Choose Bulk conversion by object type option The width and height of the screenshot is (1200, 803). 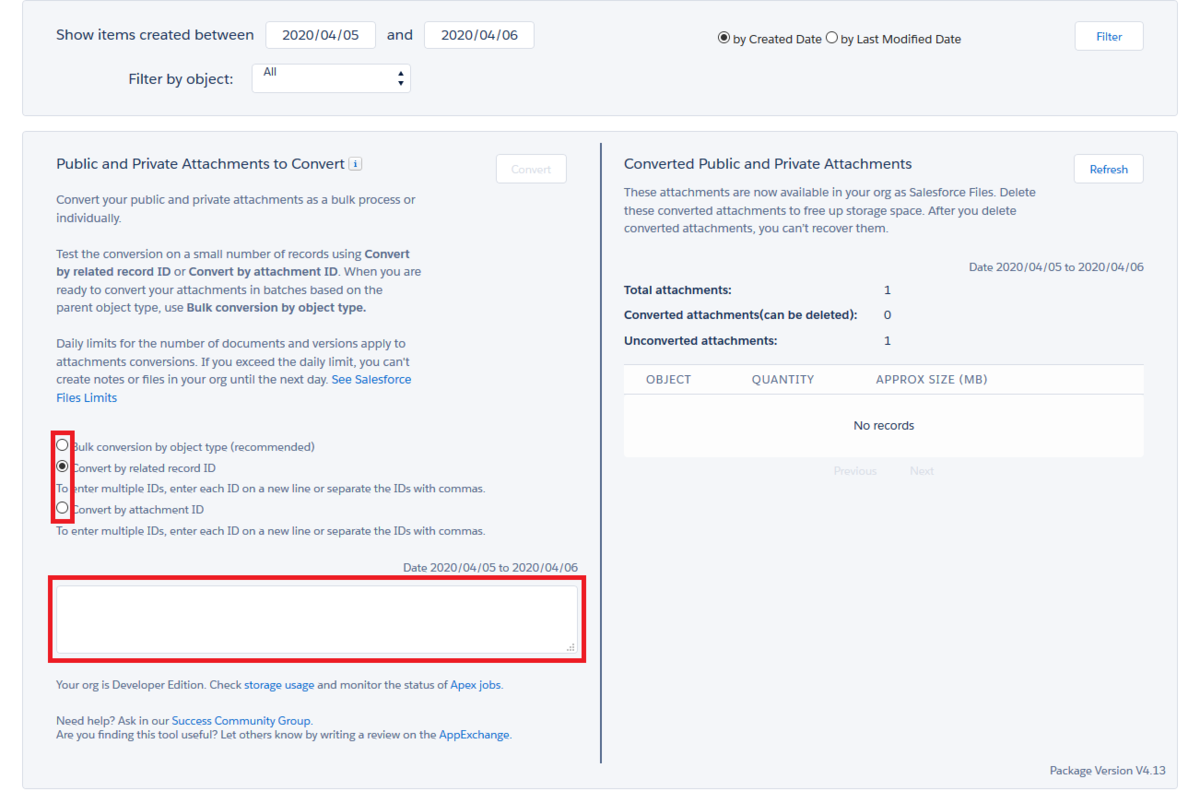tap(63, 445)
